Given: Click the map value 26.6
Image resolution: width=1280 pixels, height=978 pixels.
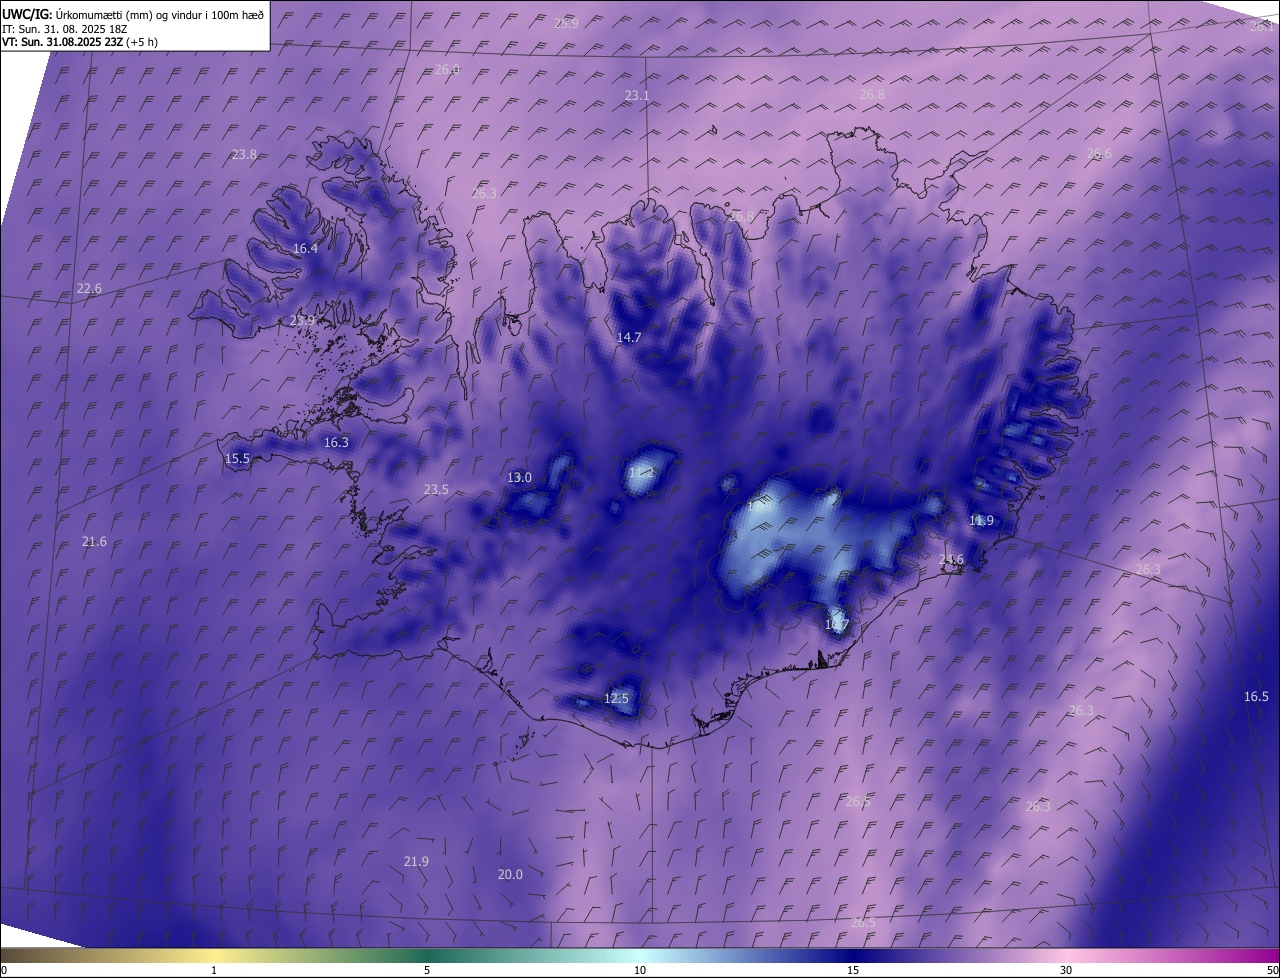Looking at the screenshot, I should 1098,153.
